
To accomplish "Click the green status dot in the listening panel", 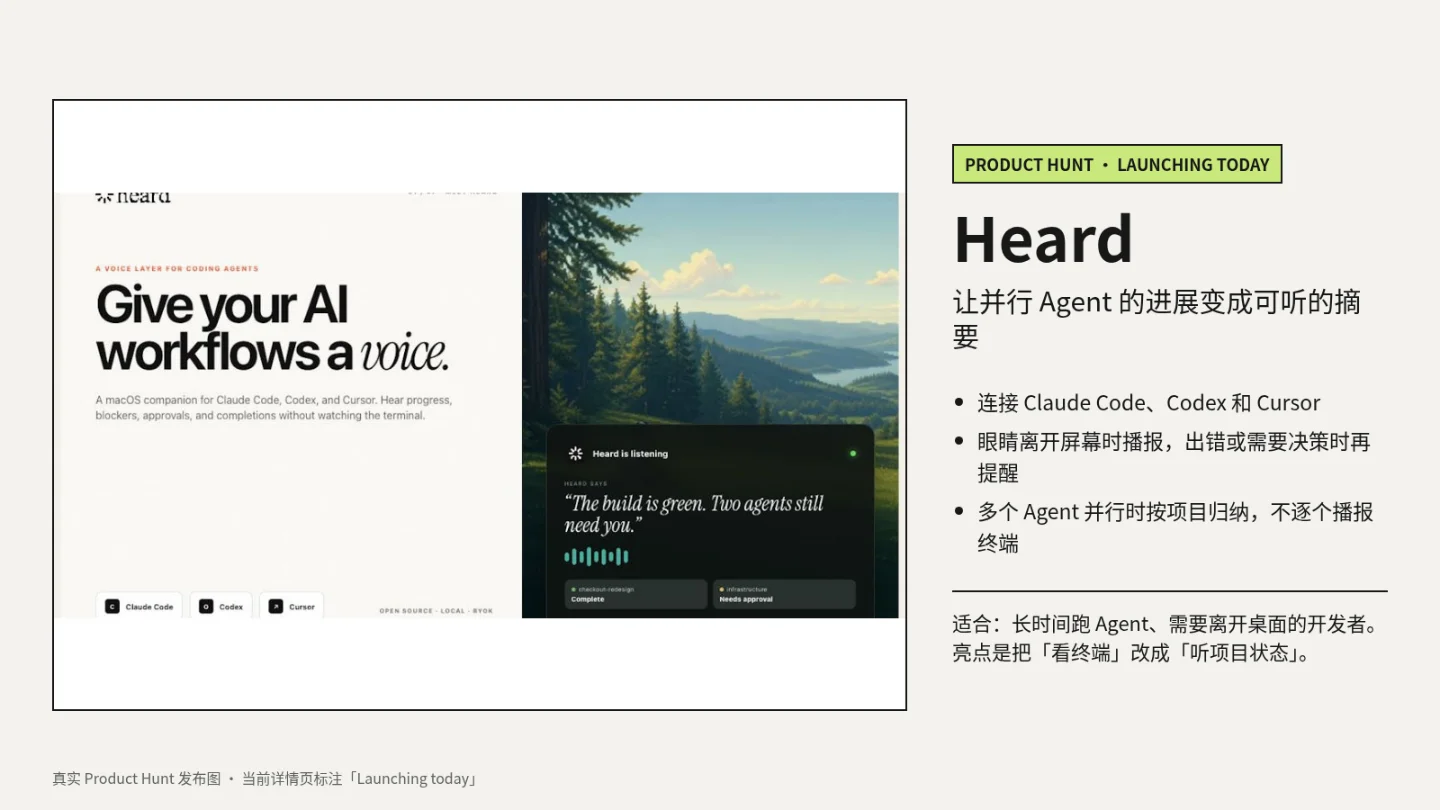I will point(853,454).
